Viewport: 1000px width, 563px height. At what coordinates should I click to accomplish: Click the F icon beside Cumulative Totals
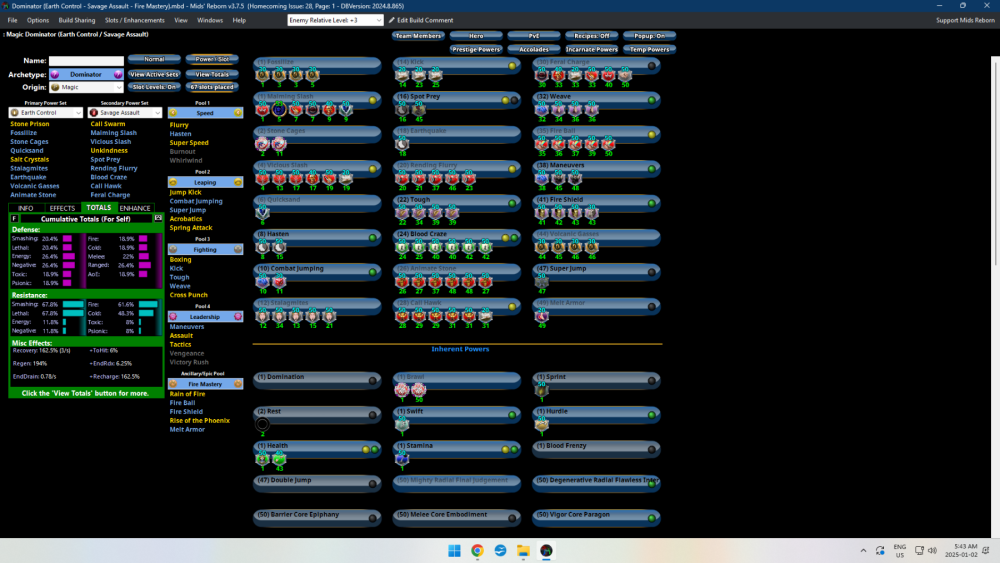[14, 219]
